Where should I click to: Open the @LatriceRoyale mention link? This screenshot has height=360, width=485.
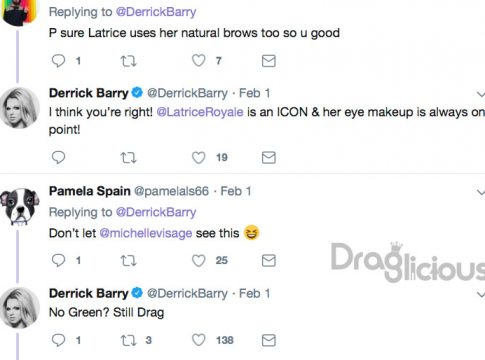200,112
